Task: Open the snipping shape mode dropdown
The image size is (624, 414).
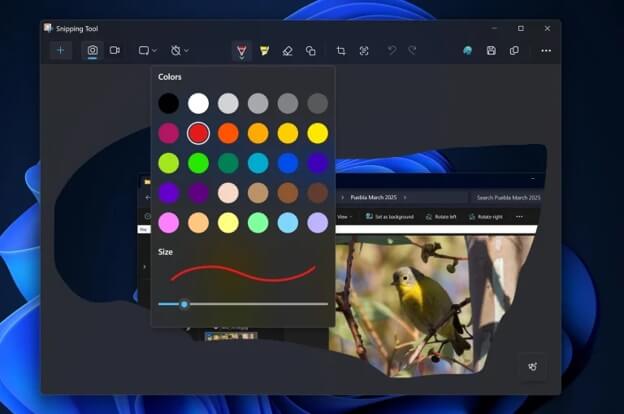Action: click(148, 51)
